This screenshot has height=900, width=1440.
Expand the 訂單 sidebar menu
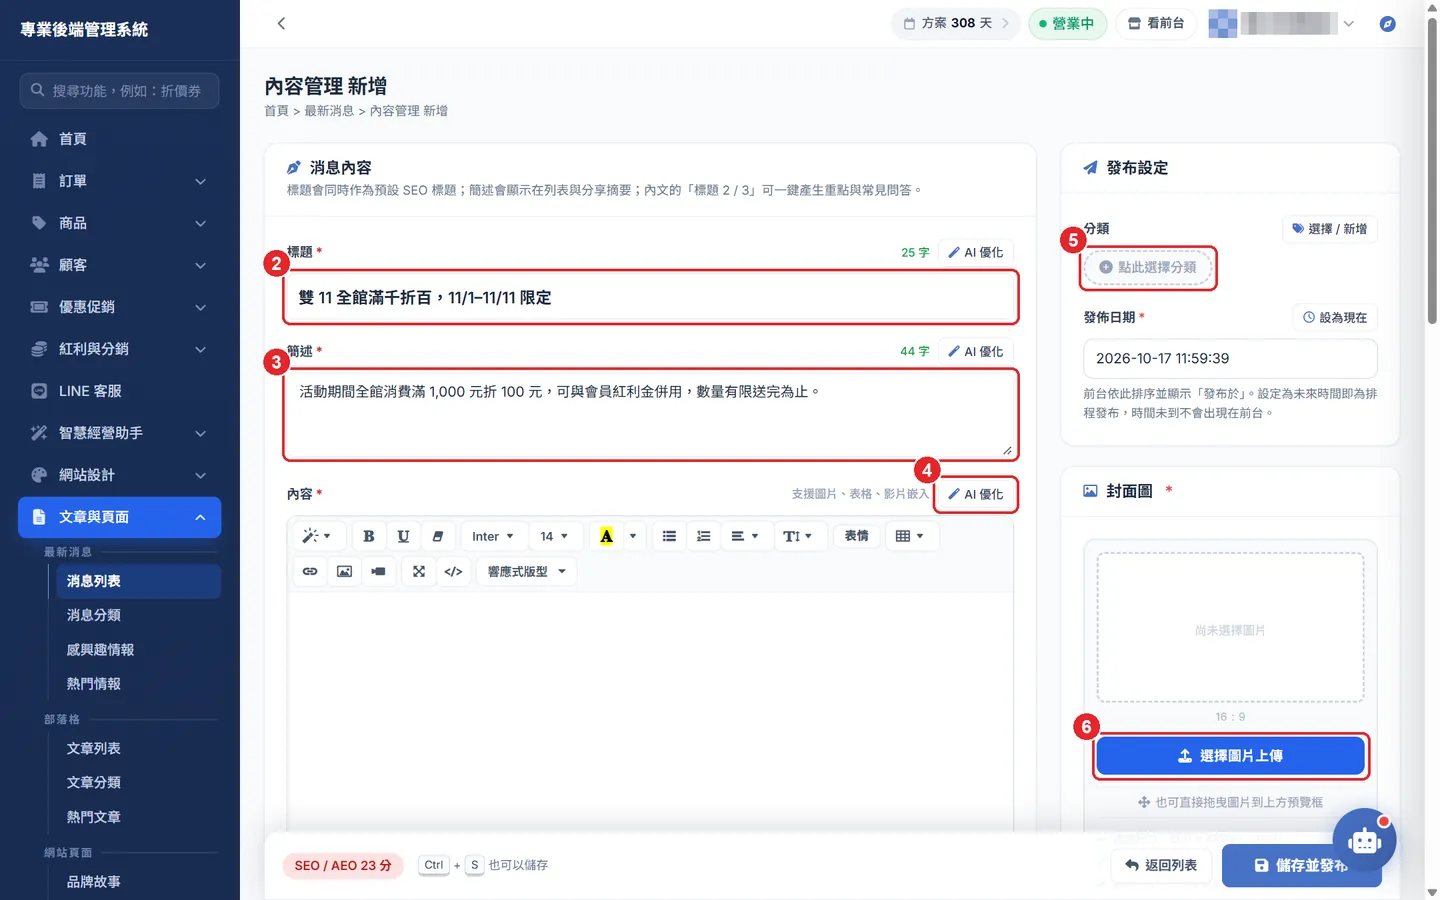[x=119, y=181]
